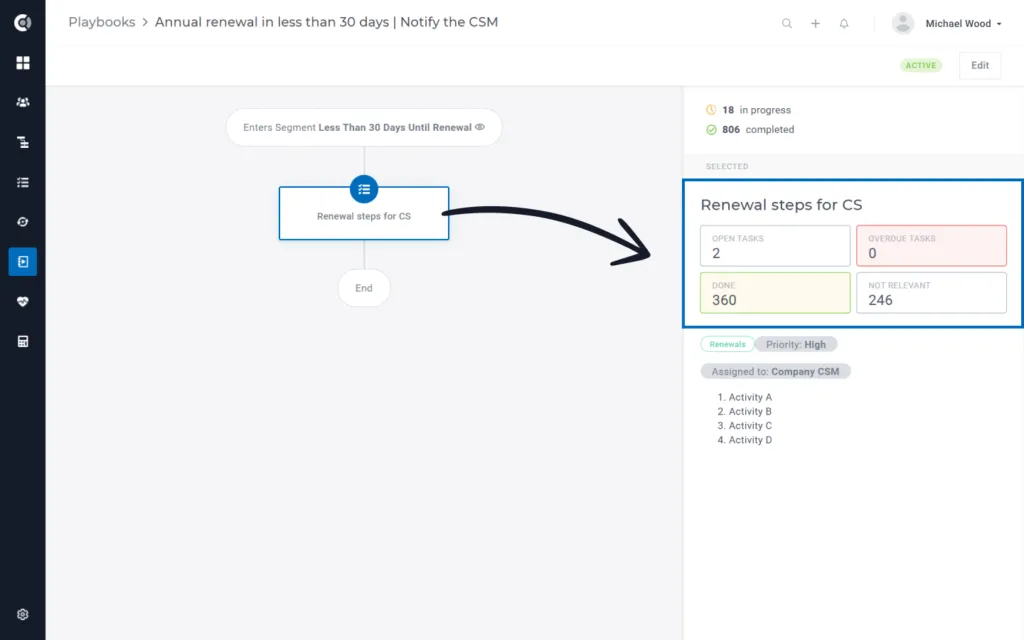Click the Priority: High tag
This screenshot has height=640, width=1024.
[x=796, y=344]
